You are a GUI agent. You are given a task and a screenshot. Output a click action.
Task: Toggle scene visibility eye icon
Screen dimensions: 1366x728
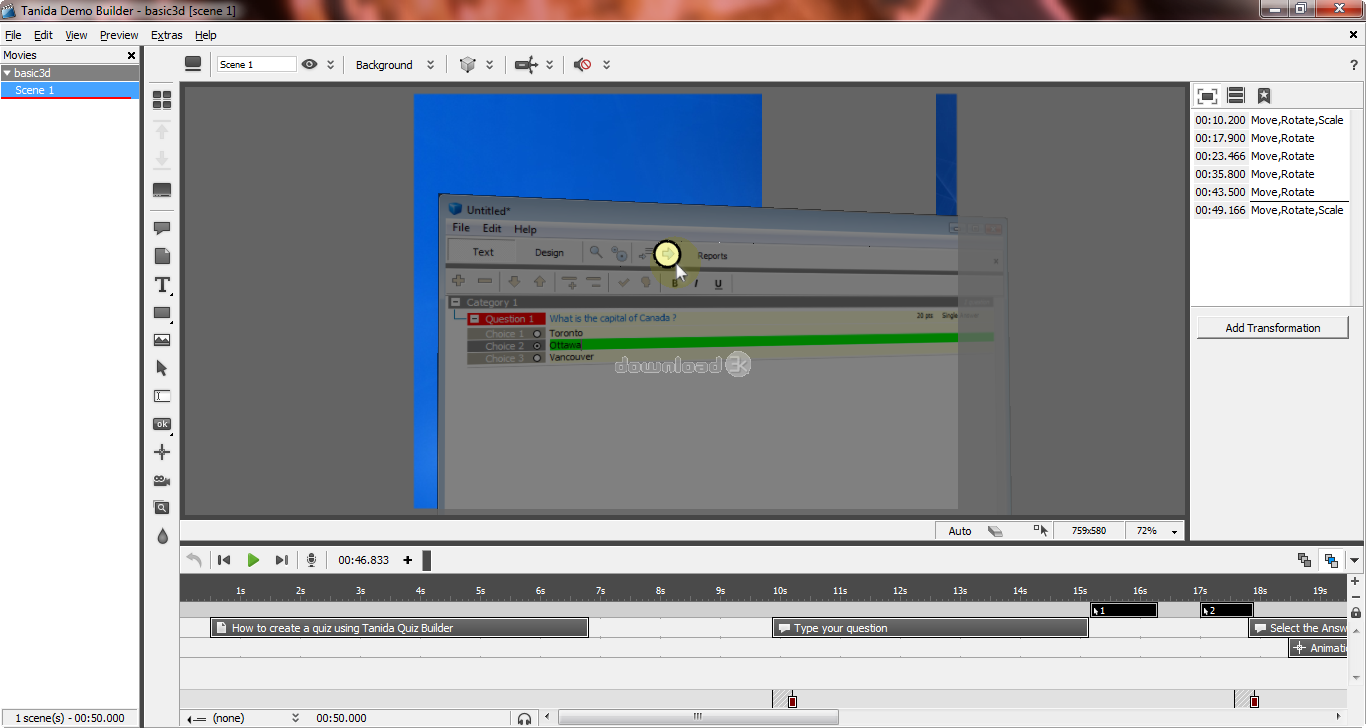tap(310, 64)
